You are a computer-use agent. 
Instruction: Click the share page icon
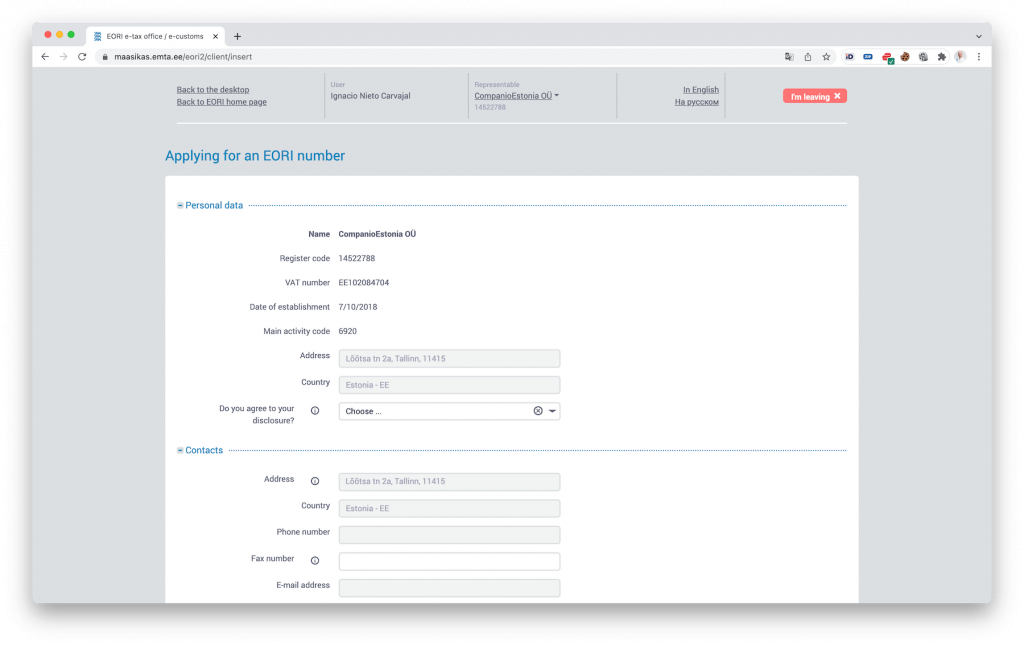(x=808, y=57)
